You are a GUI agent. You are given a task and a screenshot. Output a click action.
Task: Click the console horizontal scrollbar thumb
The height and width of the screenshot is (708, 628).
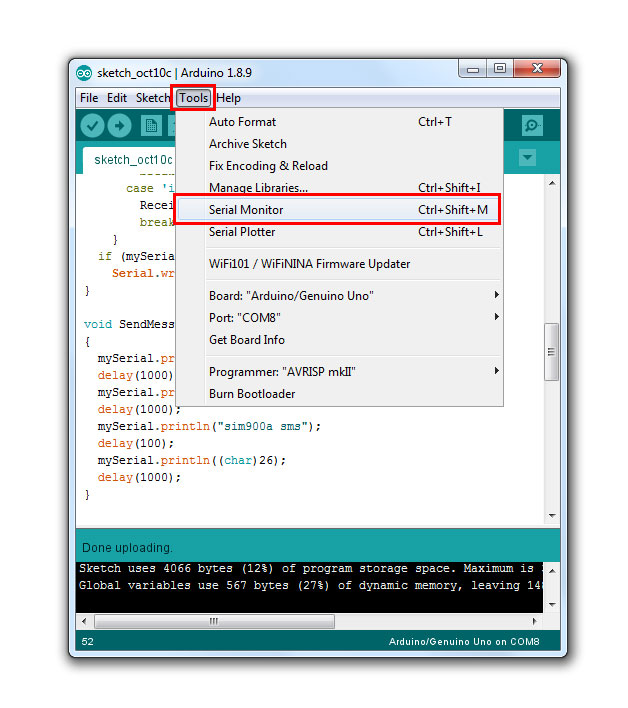214,621
